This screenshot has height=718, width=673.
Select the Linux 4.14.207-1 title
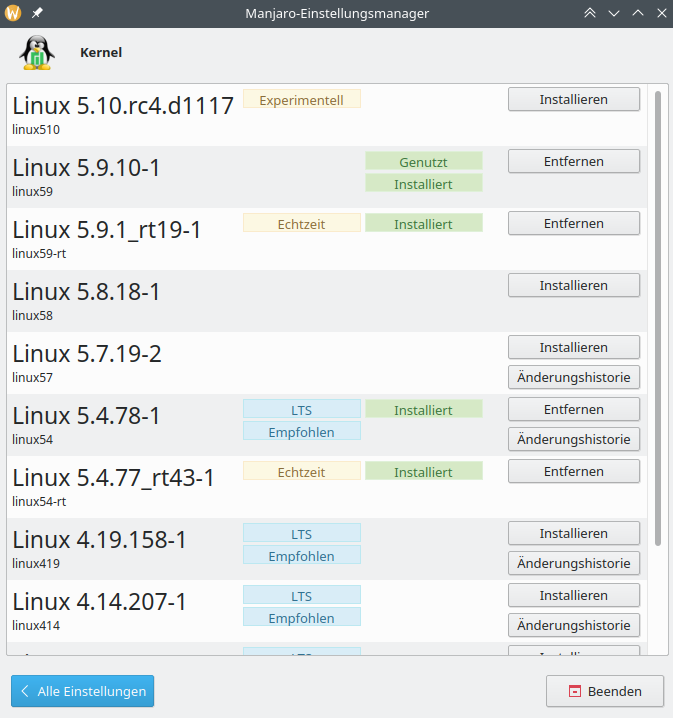(99, 601)
